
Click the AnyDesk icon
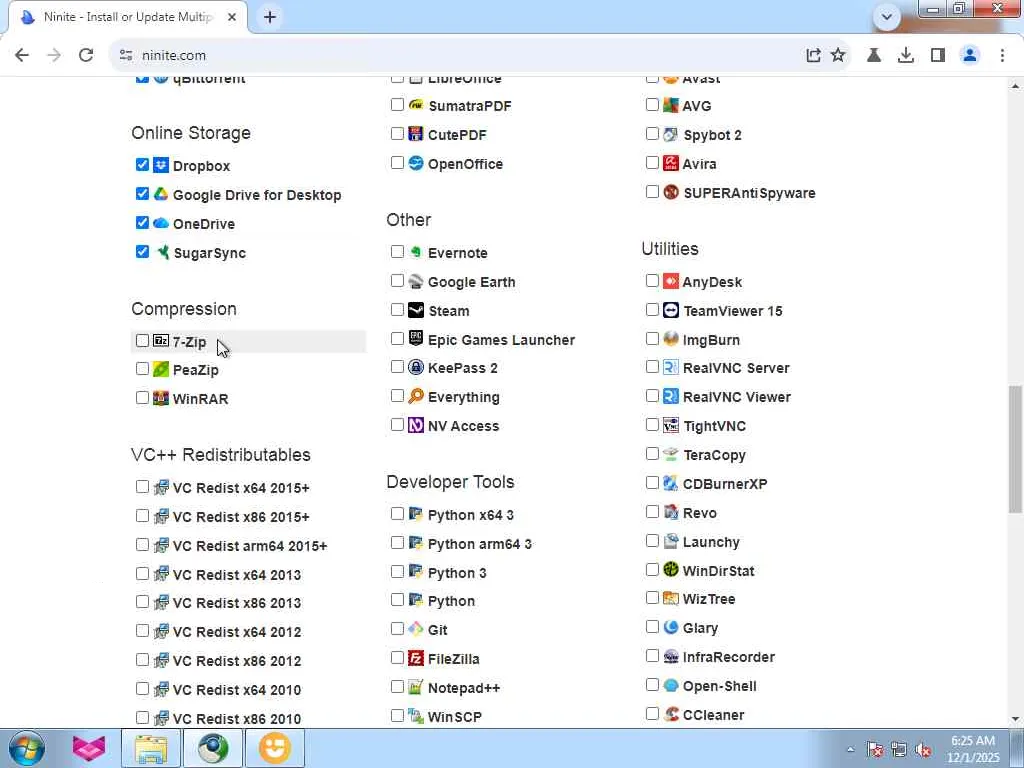pos(671,281)
